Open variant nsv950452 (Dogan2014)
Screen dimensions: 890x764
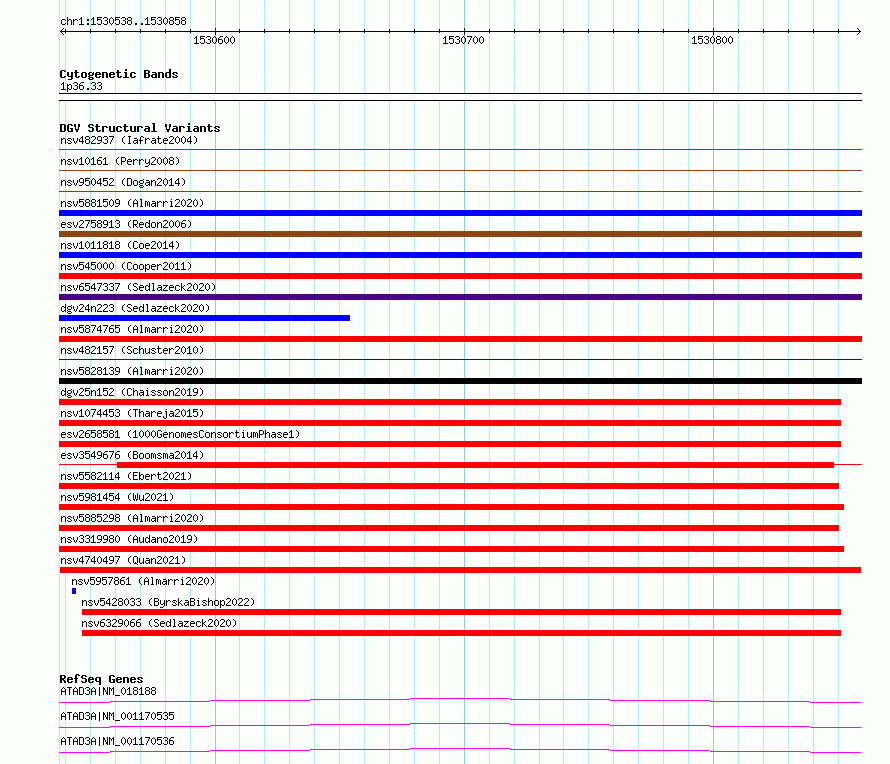click(123, 182)
